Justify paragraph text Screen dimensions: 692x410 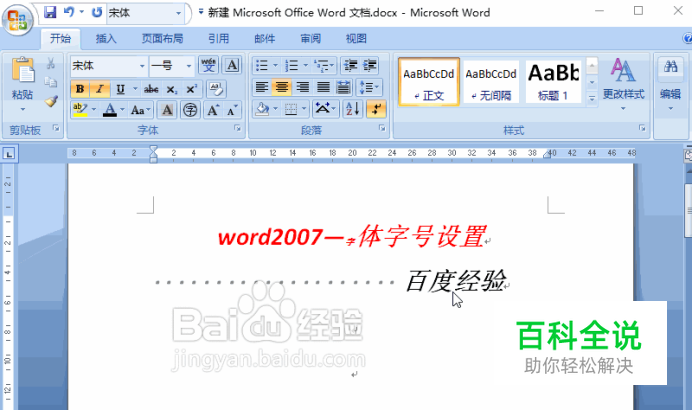tap(323, 87)
